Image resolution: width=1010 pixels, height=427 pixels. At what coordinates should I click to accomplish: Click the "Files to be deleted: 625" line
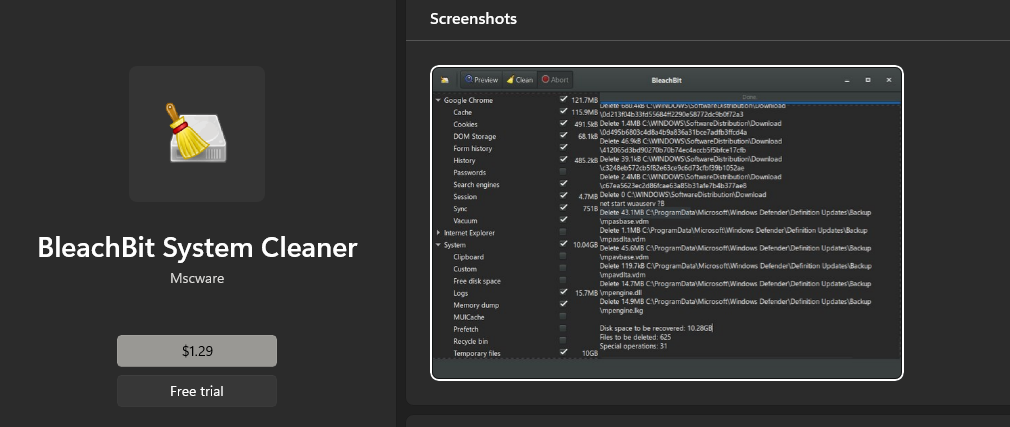tap(634, 337)
